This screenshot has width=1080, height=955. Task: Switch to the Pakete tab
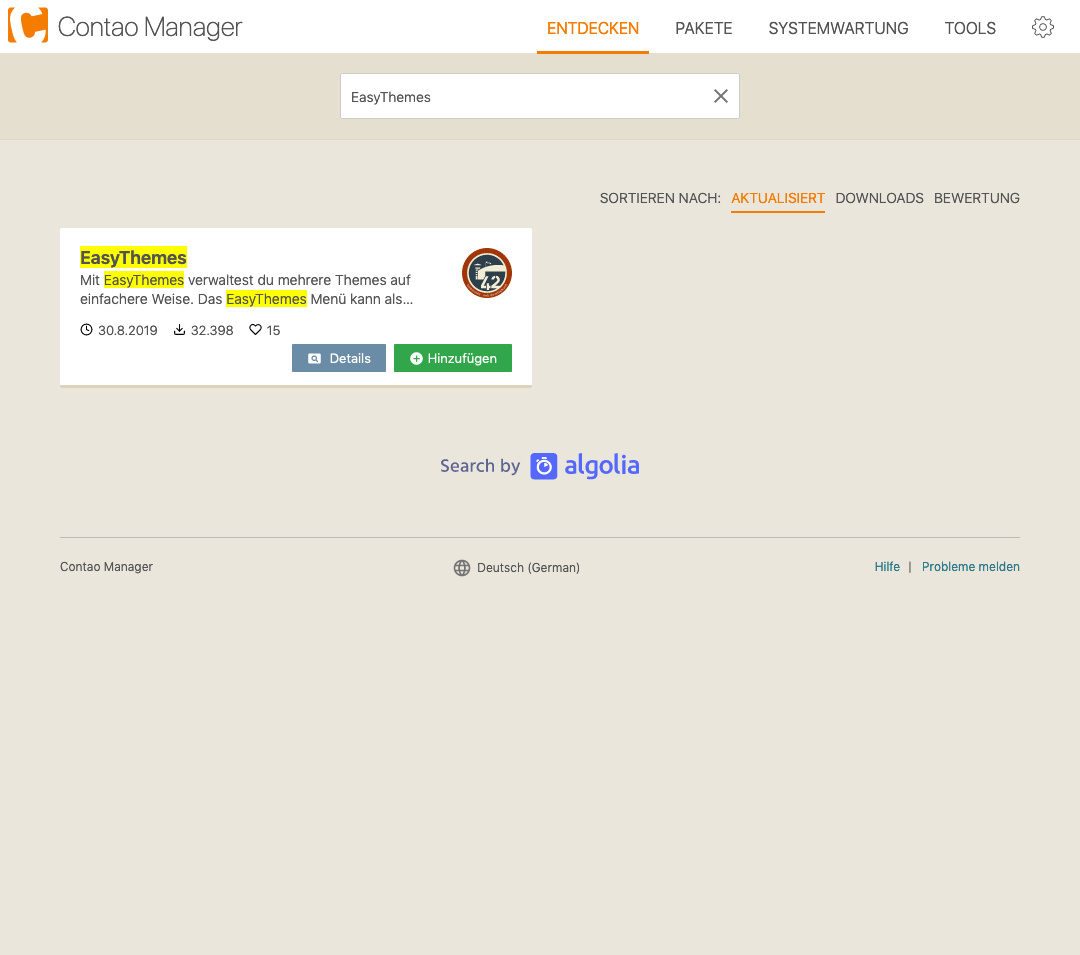pyautogui.click(x=703, y=28)
